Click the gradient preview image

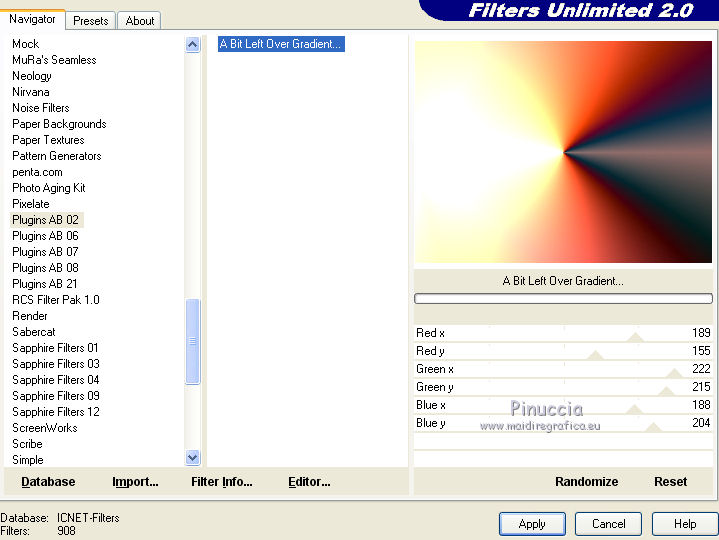pos(563,152)
